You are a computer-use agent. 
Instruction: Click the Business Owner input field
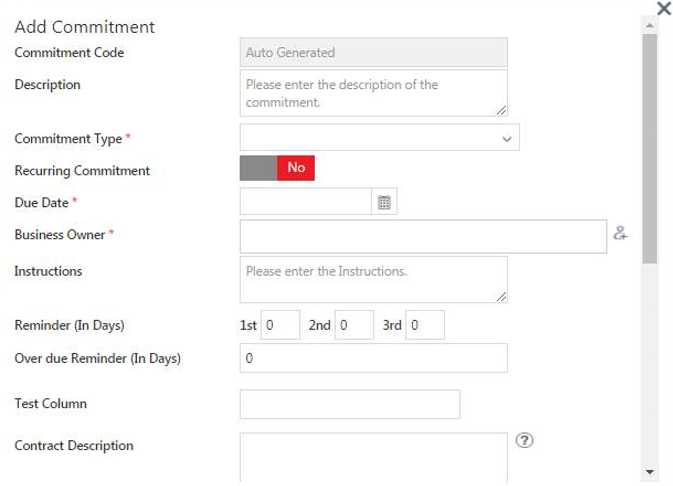[423, 236]
